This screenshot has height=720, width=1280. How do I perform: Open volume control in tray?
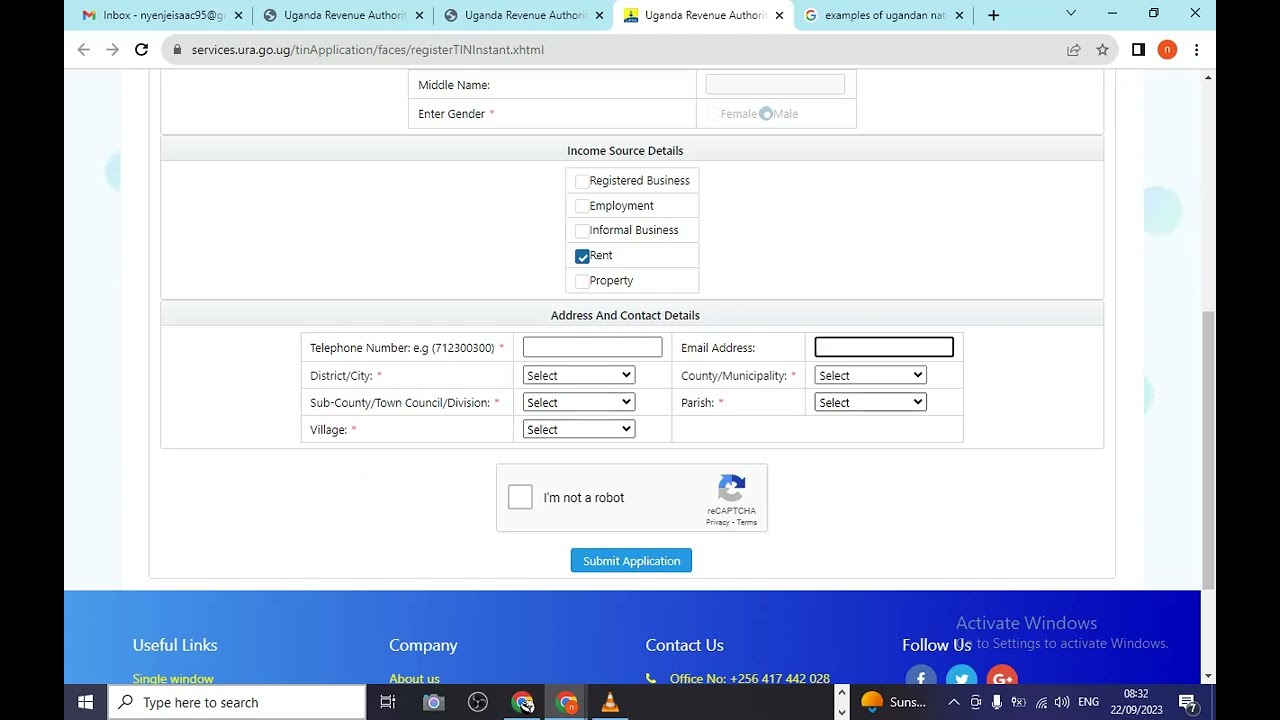tap(1061, 702)
